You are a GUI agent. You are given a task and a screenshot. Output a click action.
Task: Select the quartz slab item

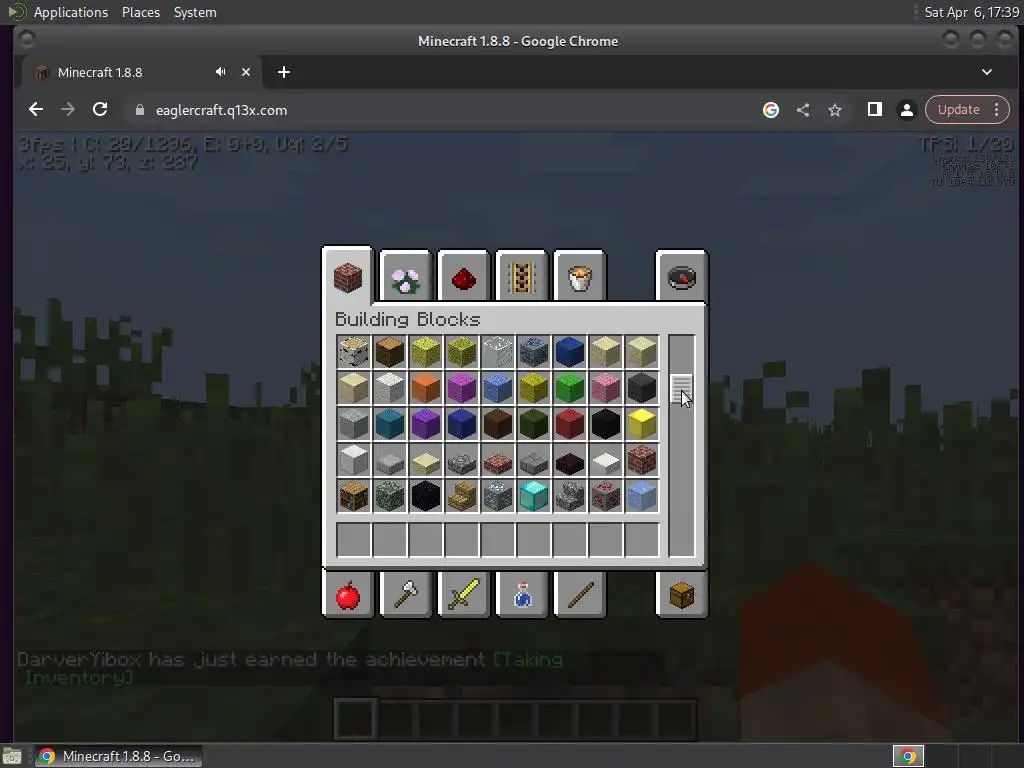(605, 462)
